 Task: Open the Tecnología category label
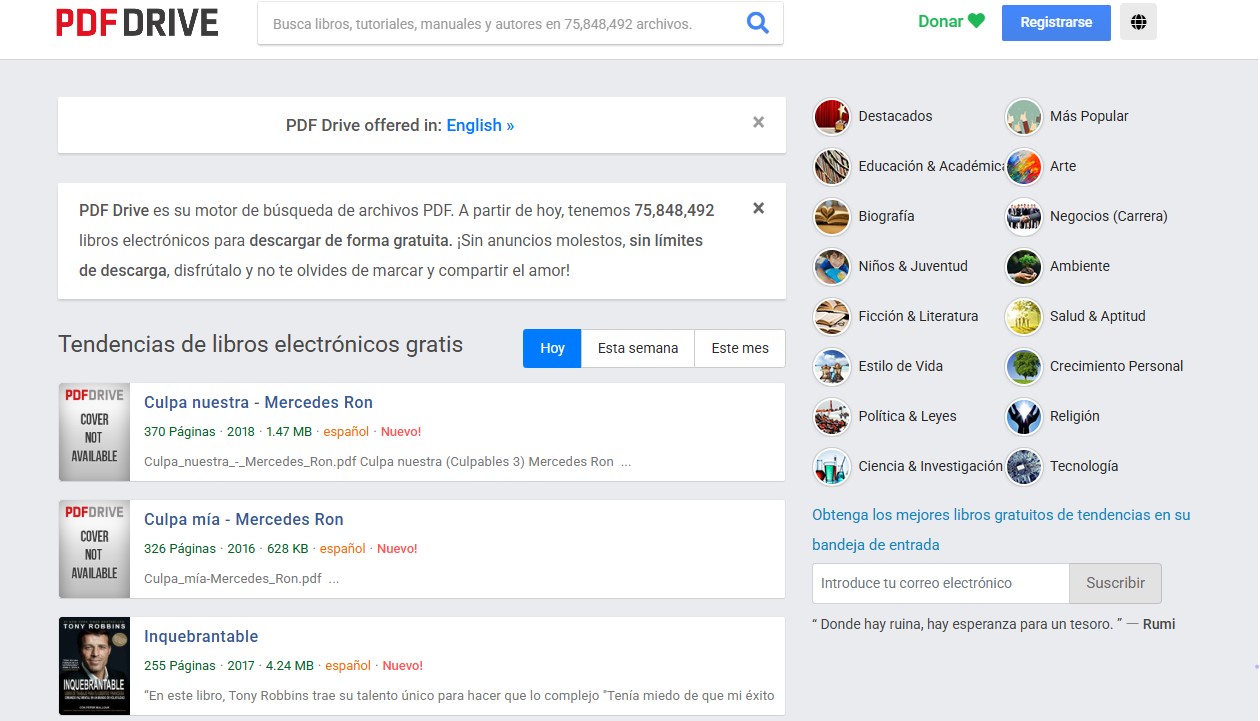(x=1084, y=466)
